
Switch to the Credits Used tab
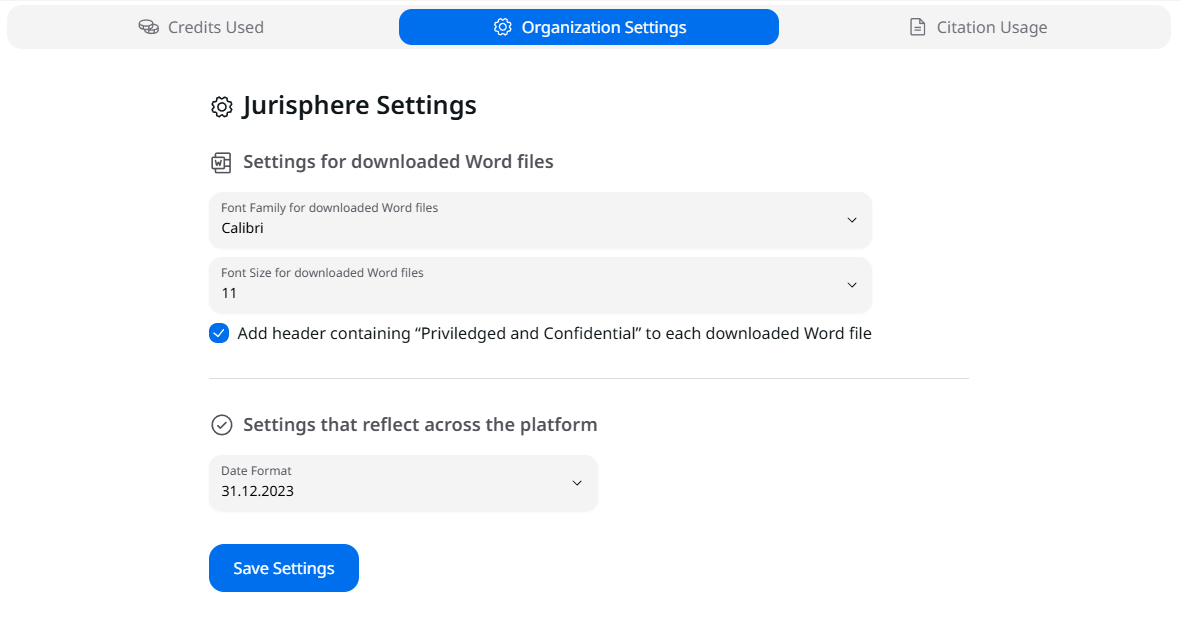pos(201,27)
